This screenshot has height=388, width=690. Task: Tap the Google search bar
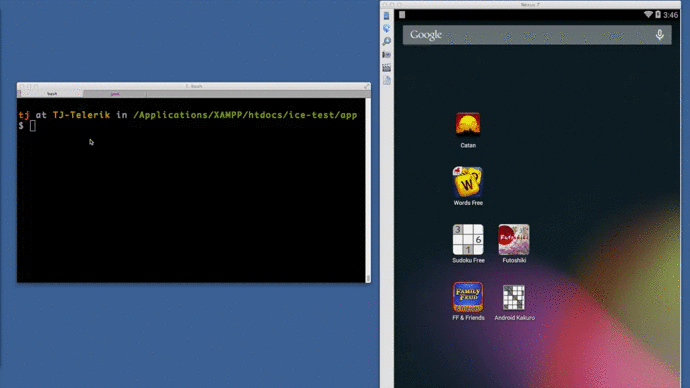[x=537, y=35]
